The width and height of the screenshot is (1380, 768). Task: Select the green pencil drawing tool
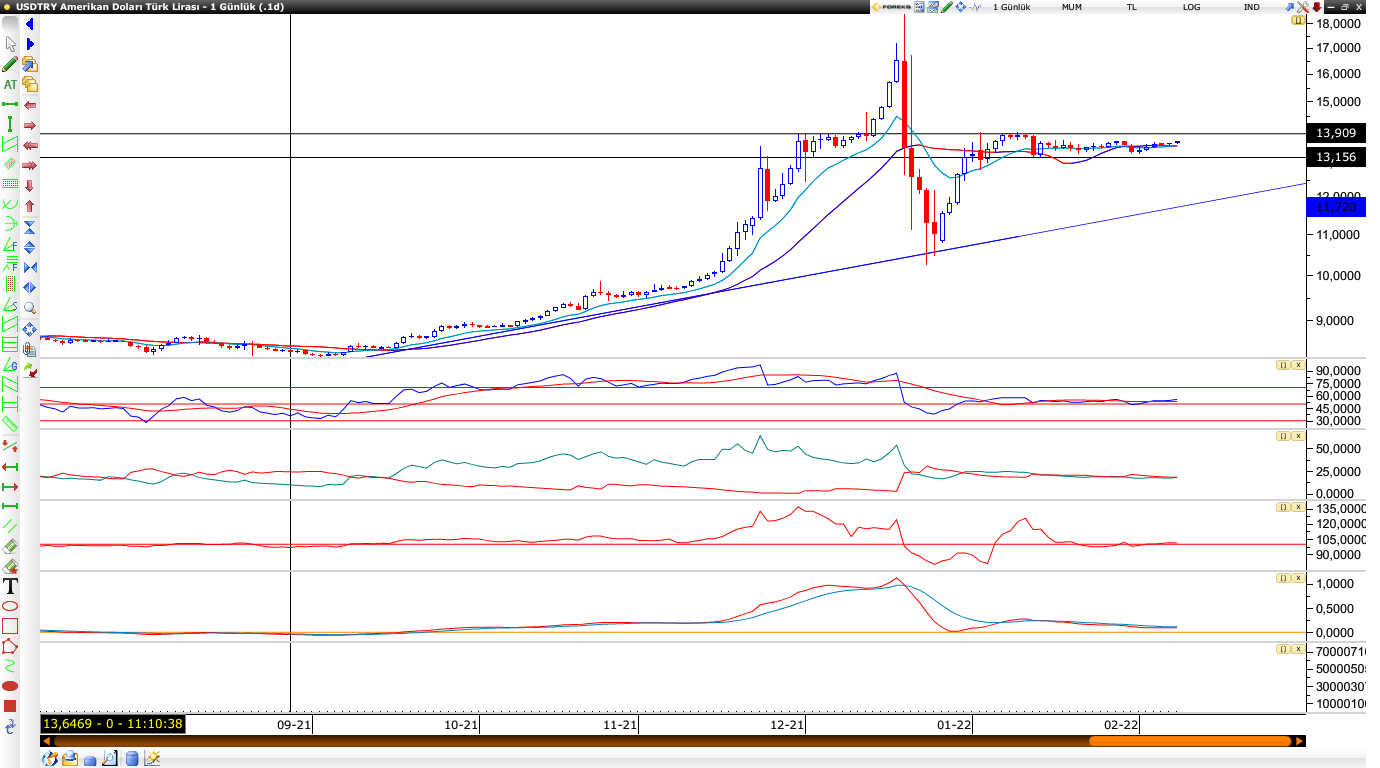[10, 64]
